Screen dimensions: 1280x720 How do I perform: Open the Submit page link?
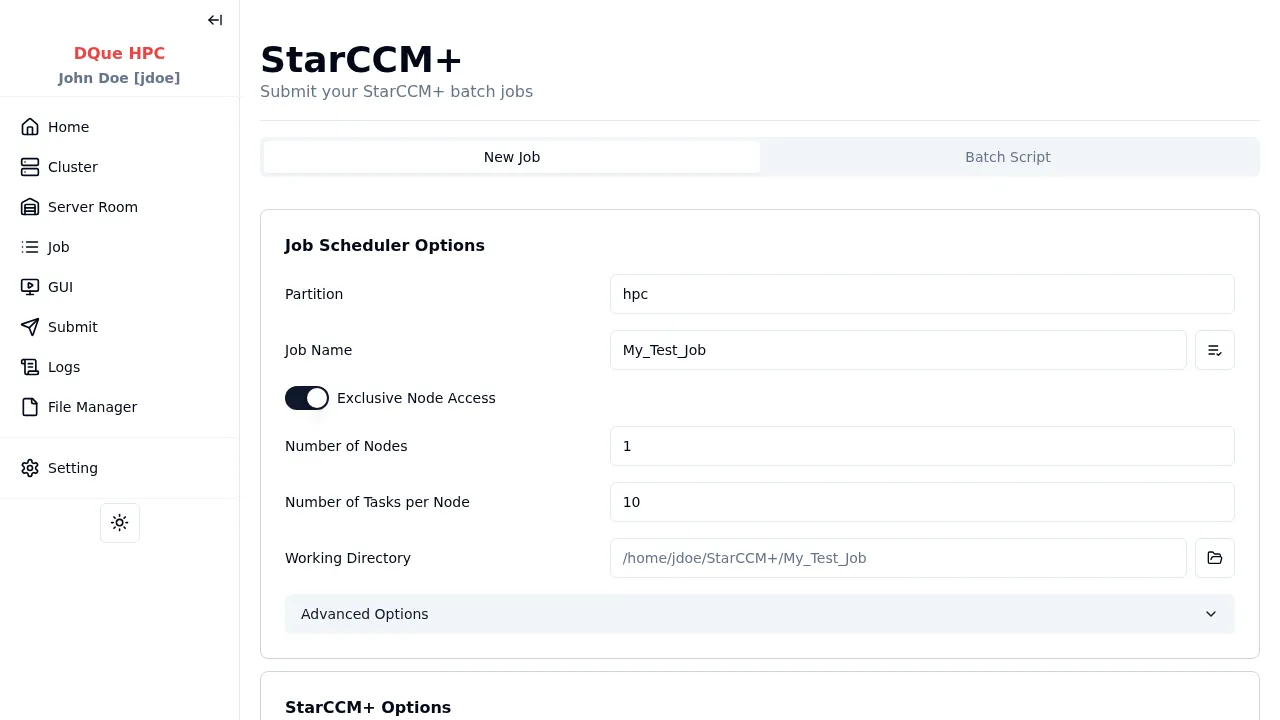point(72,327)
